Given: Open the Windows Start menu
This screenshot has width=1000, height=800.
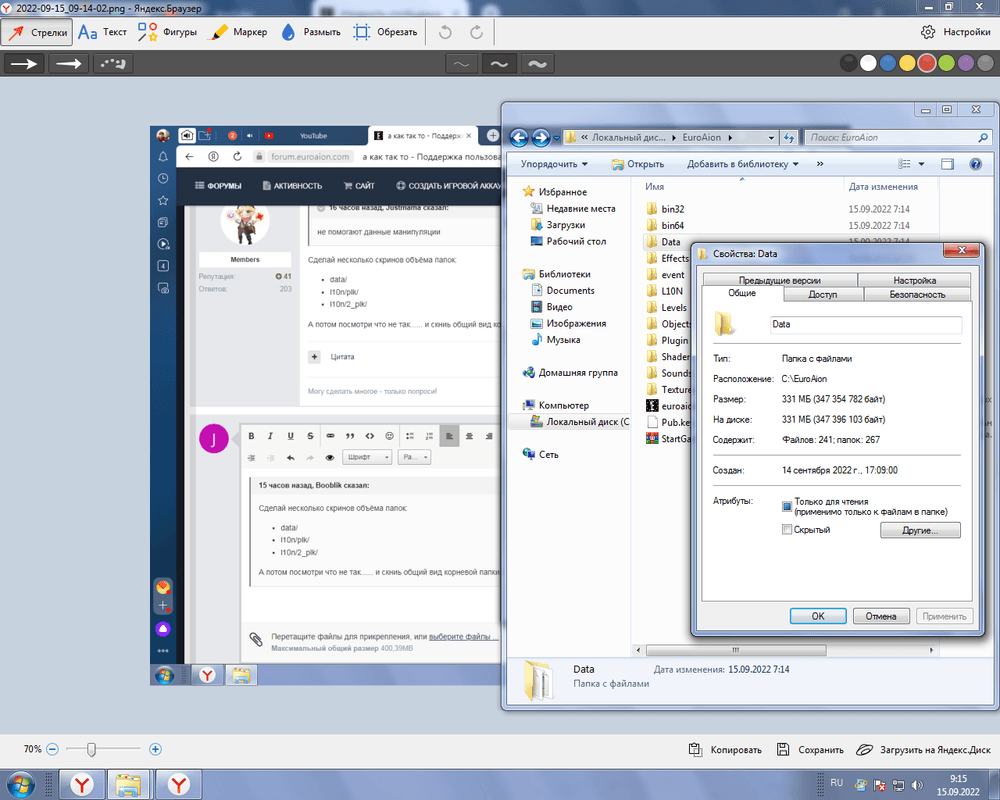Looking at the screenshot, I should click(x=20, y=783).
